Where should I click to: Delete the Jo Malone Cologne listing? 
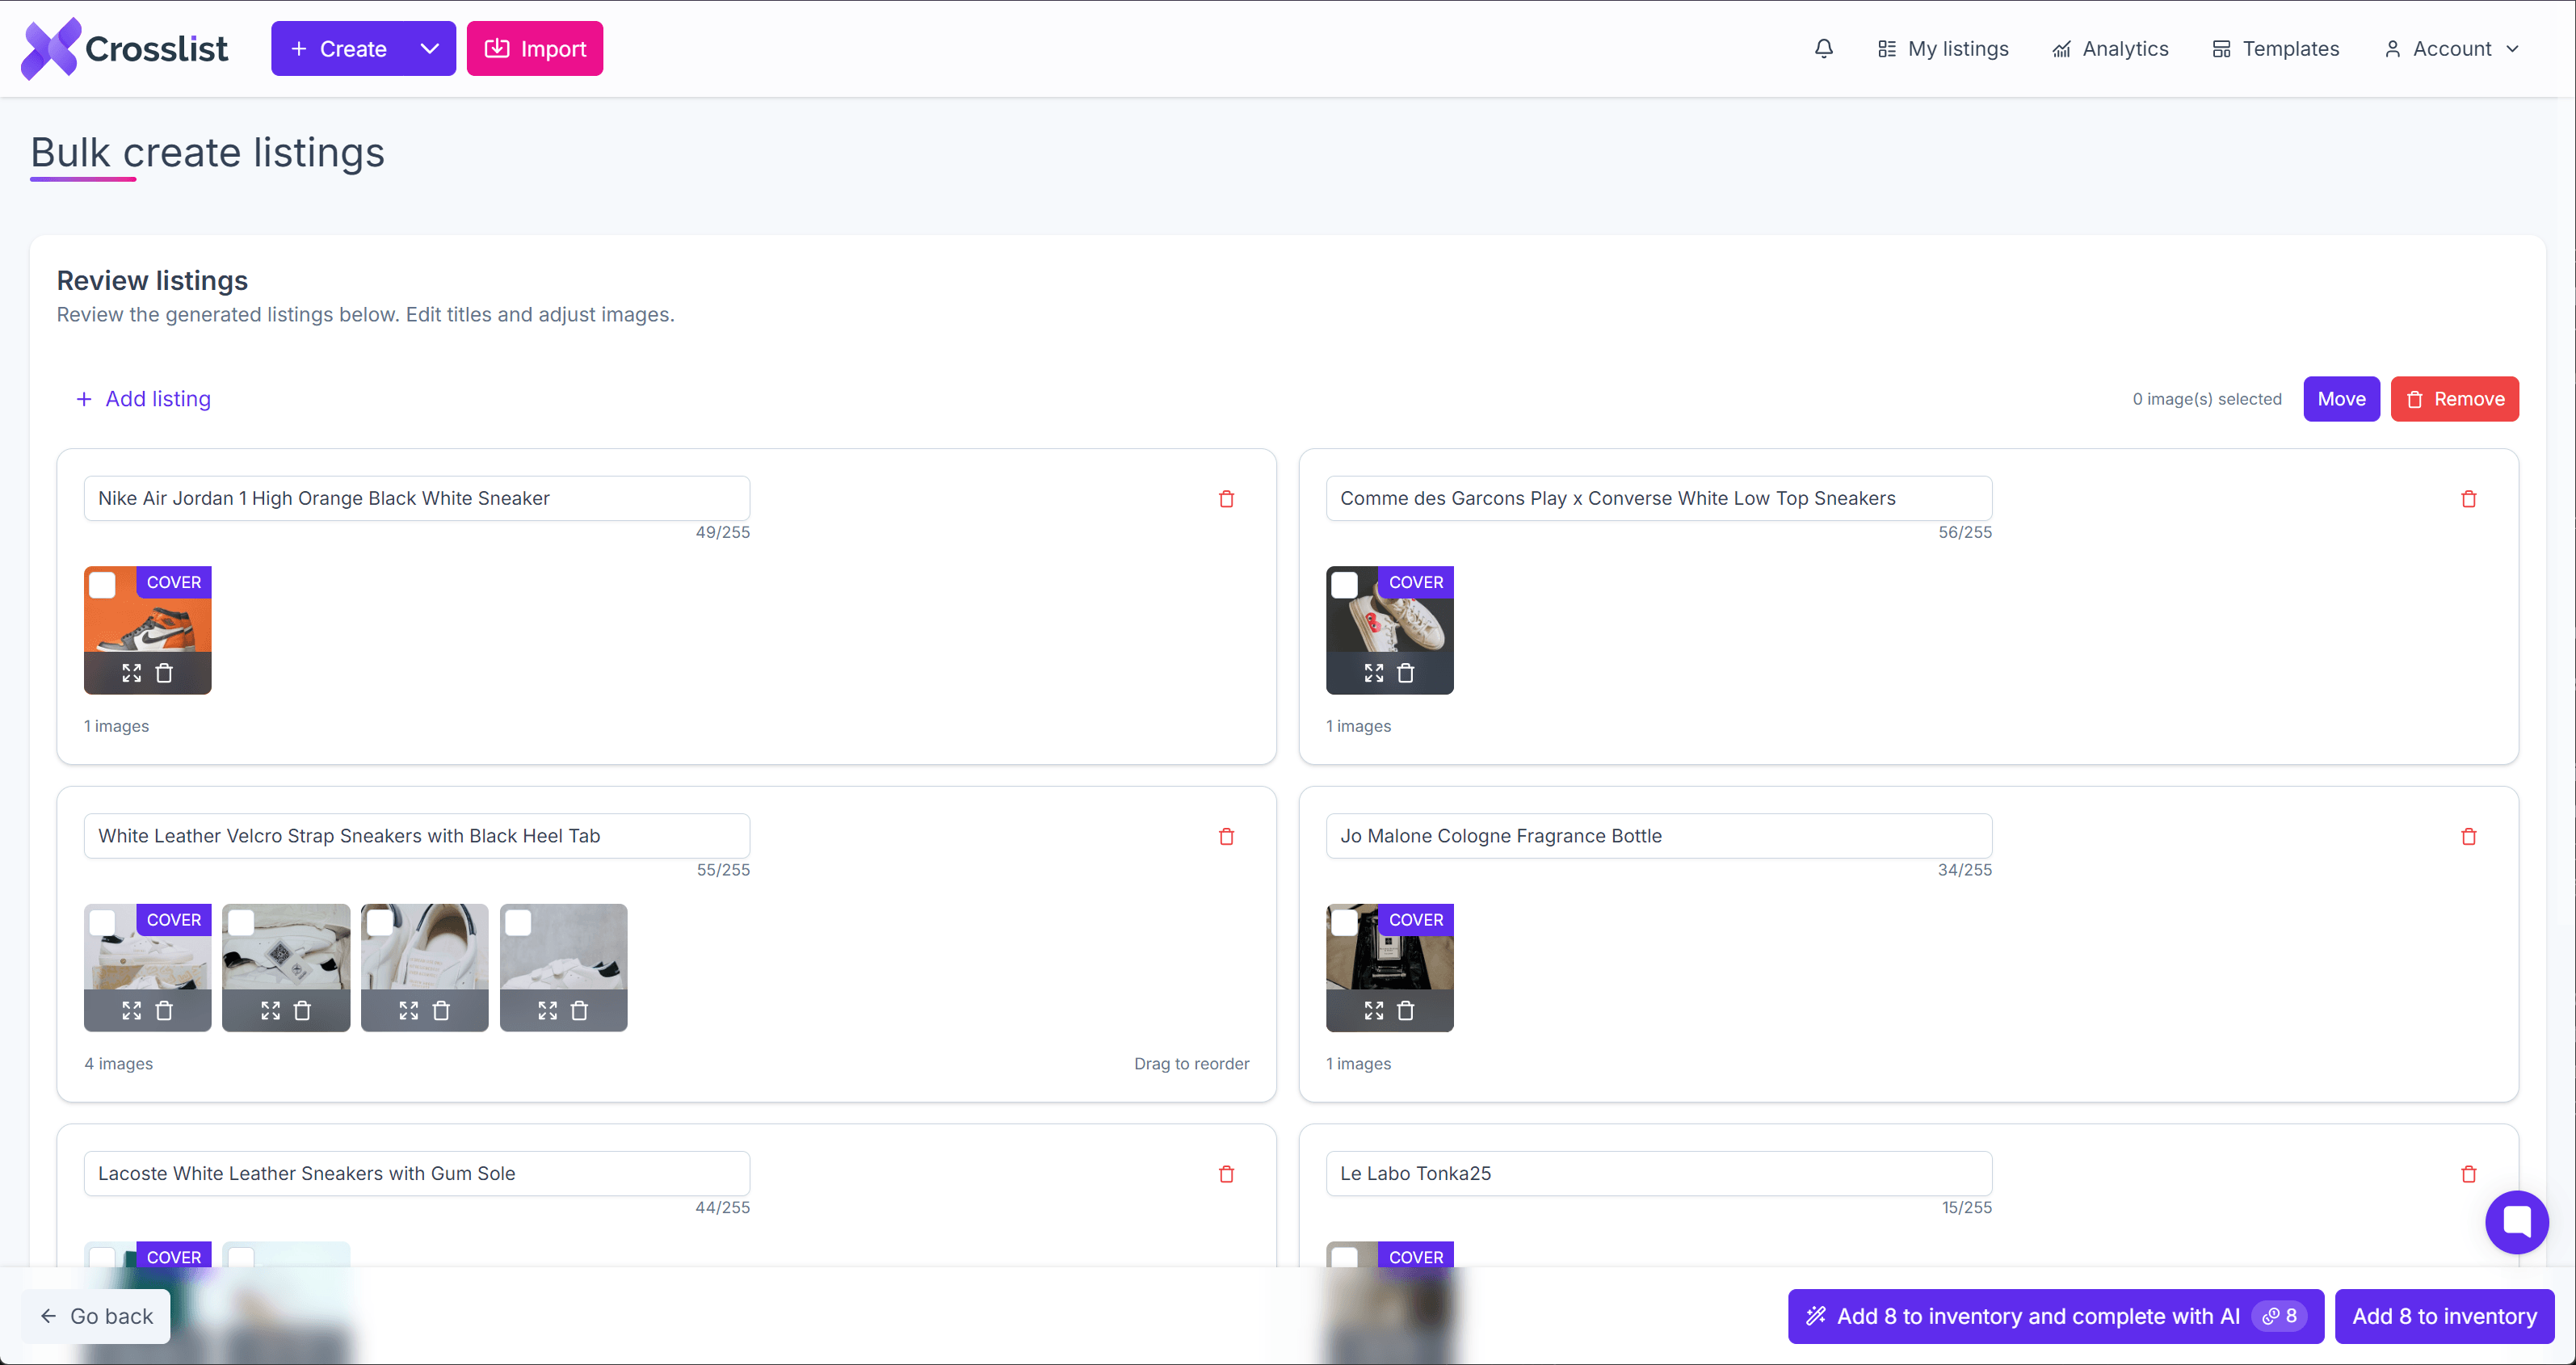(x=2468, y=837)
